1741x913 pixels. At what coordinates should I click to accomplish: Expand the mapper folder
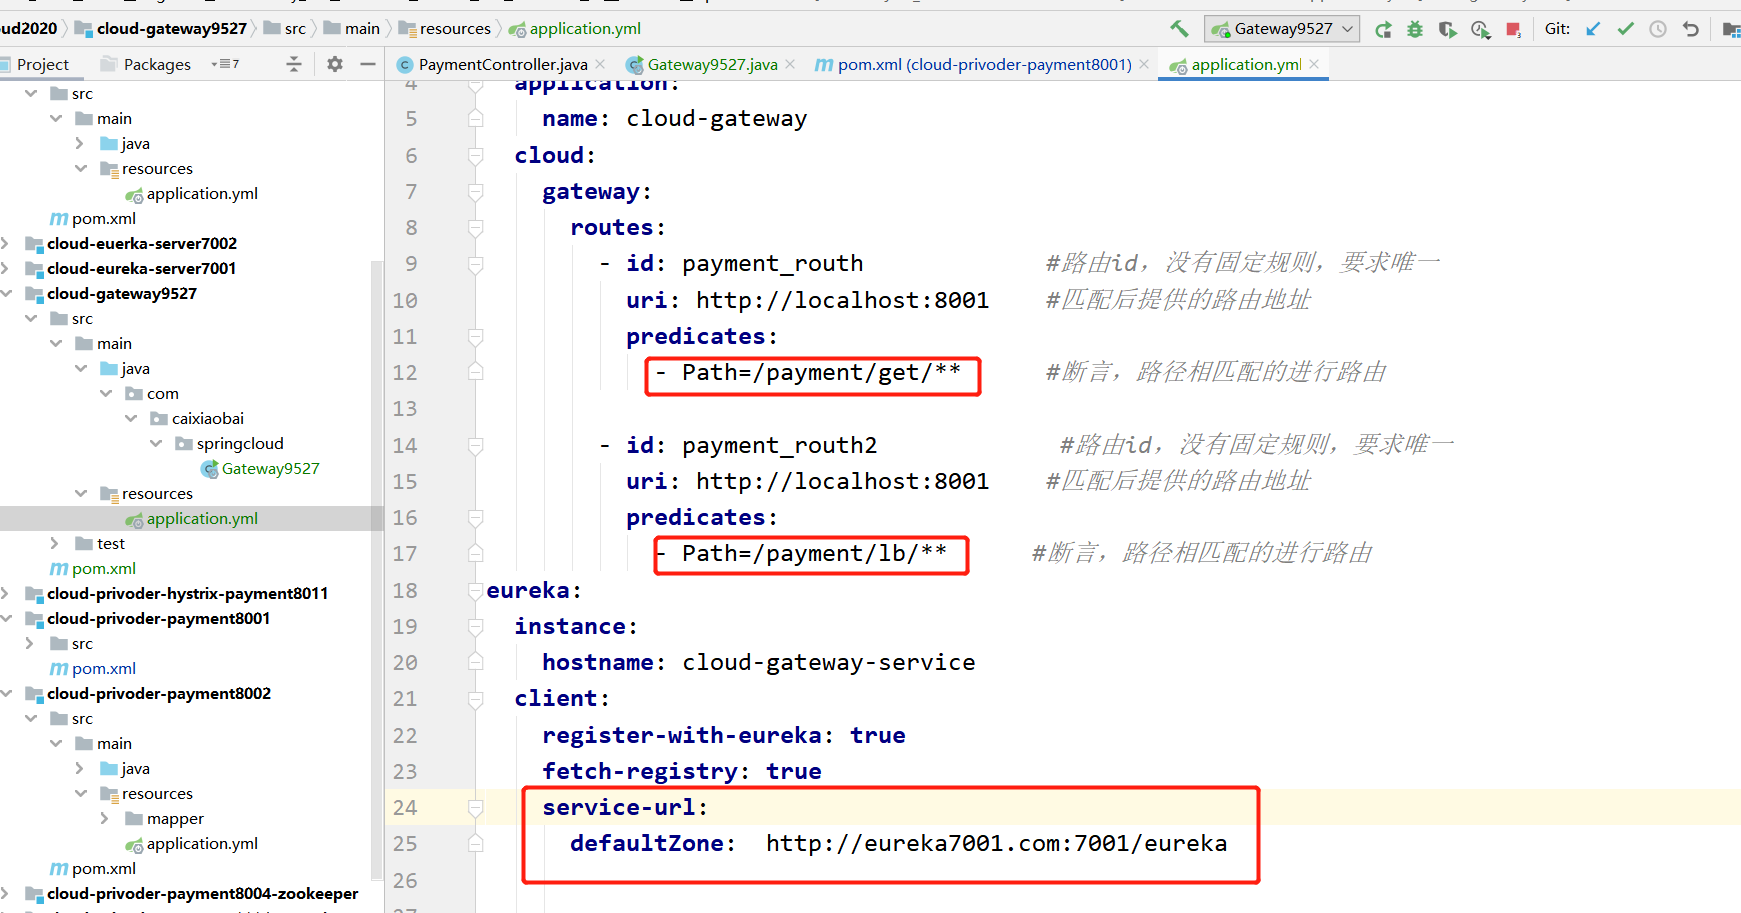[105, 818]
